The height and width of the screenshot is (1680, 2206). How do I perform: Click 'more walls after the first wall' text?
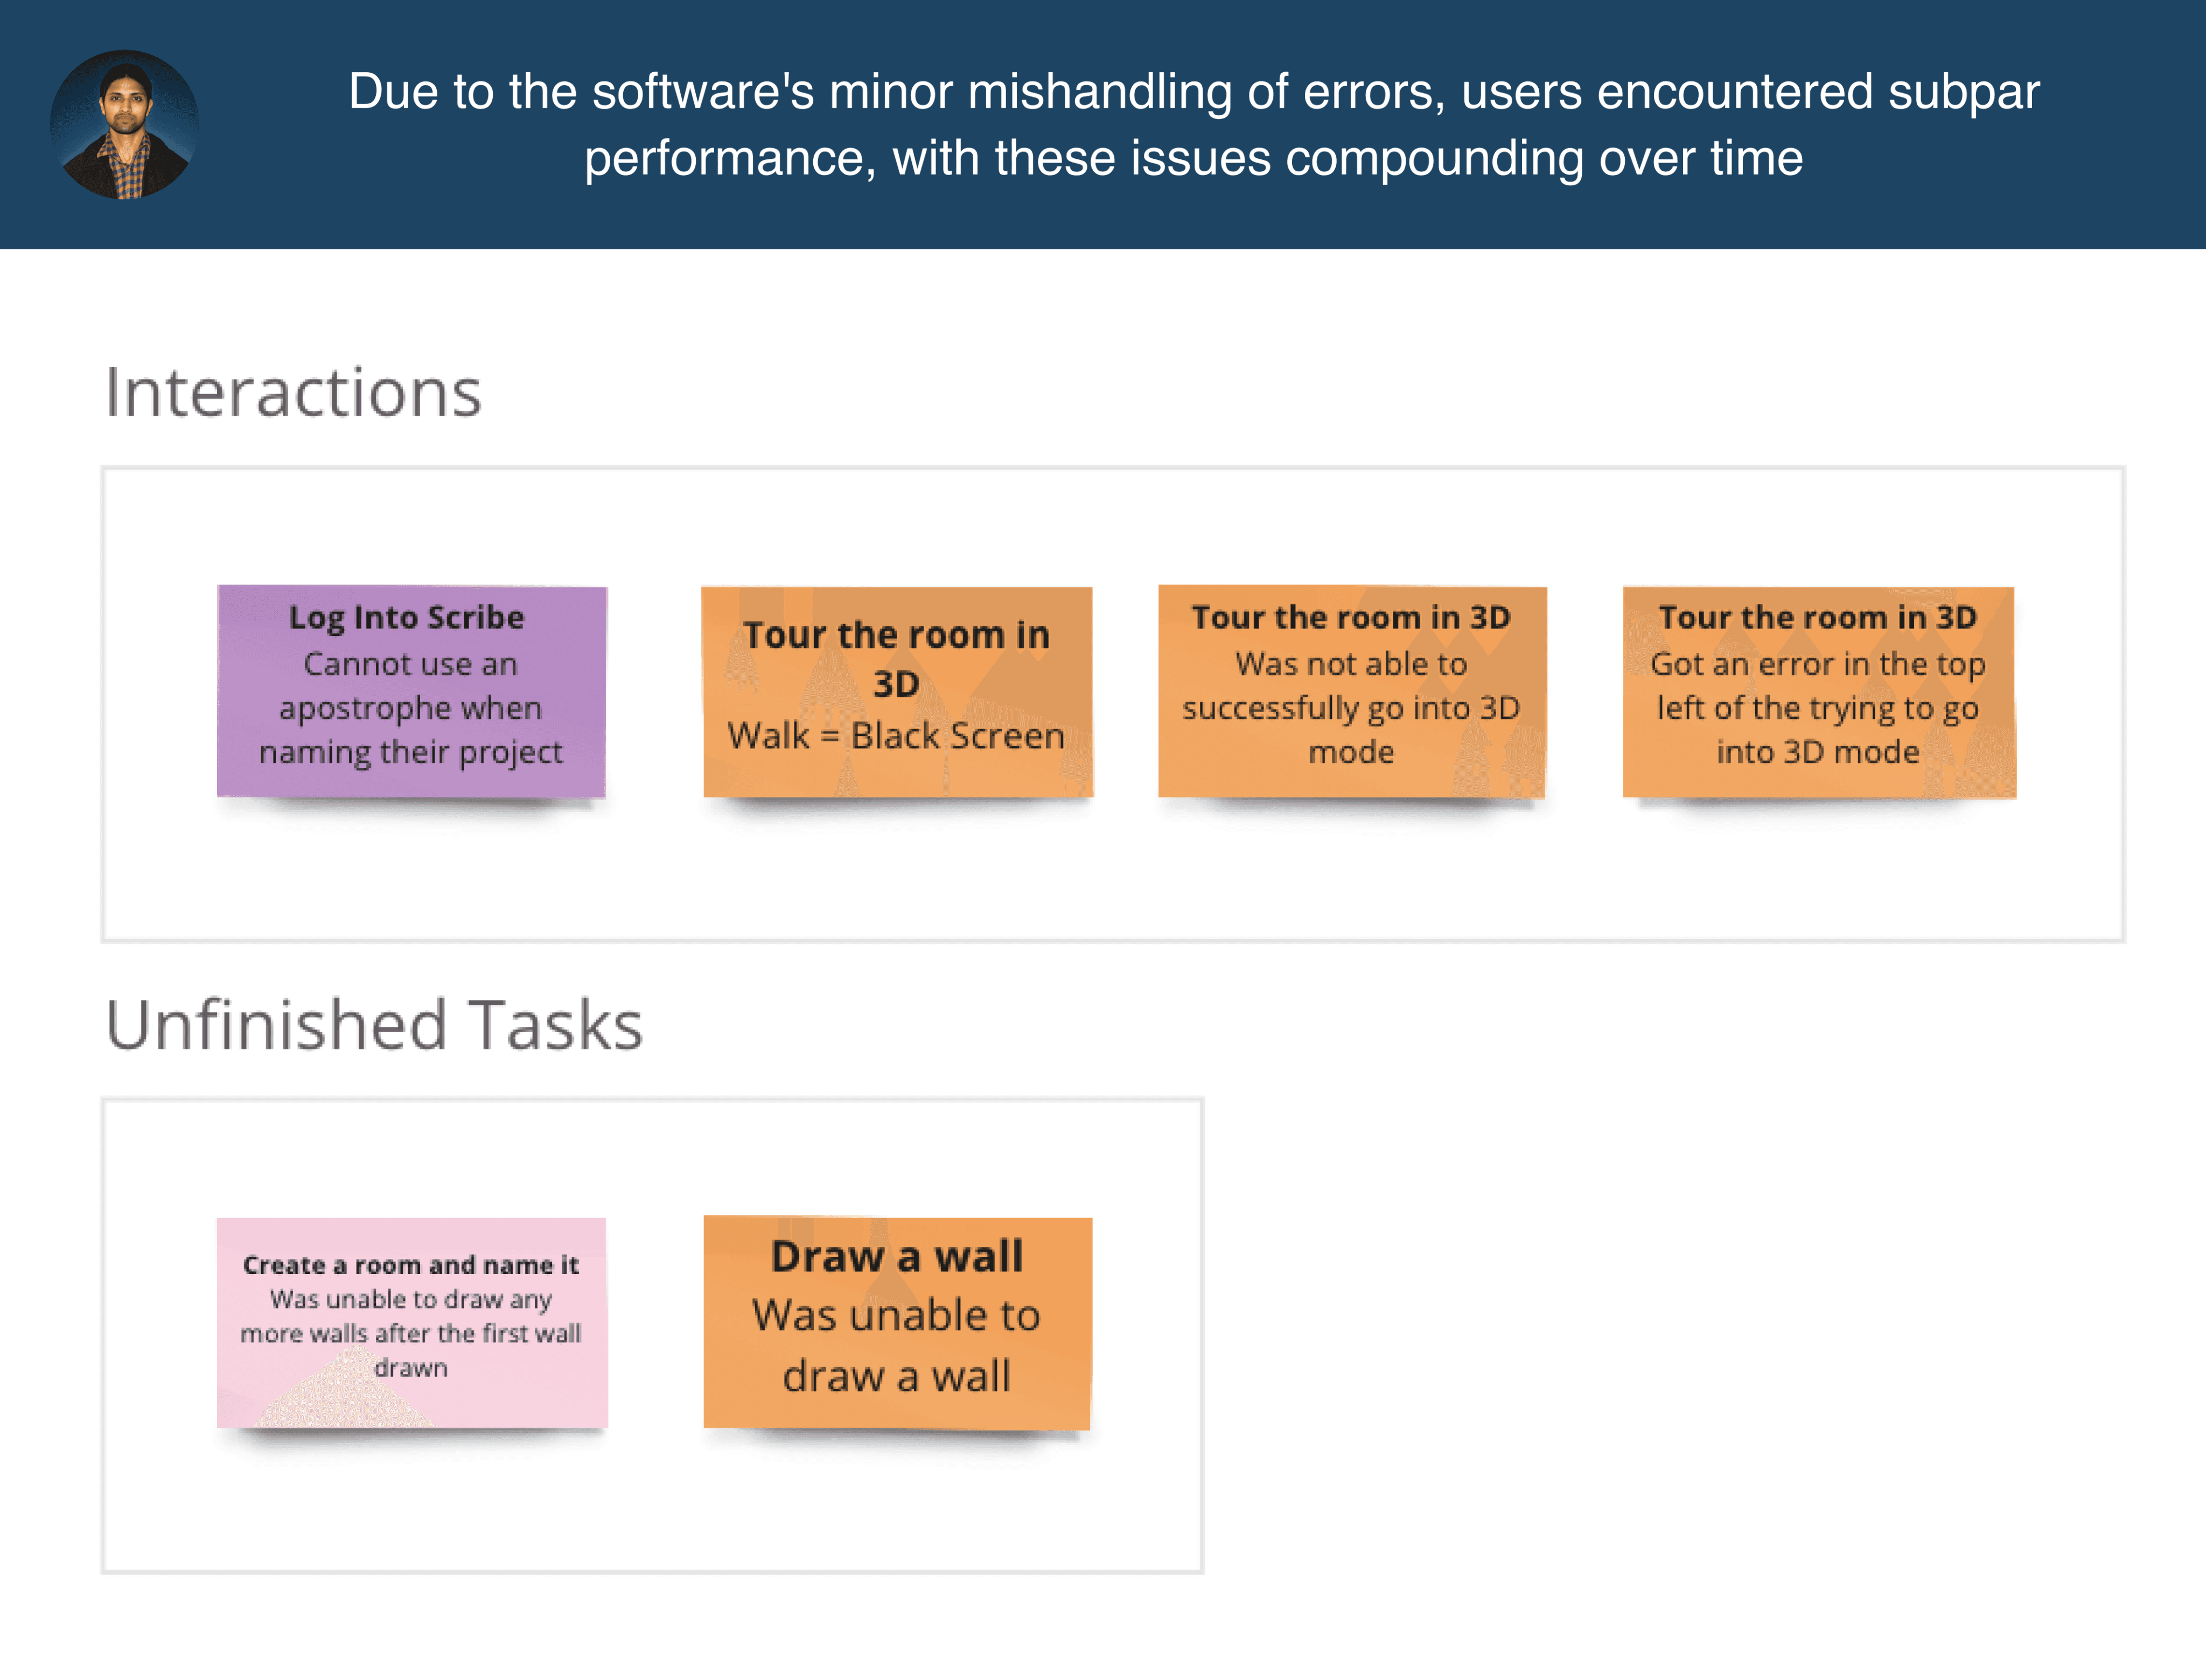point(411,1333)
